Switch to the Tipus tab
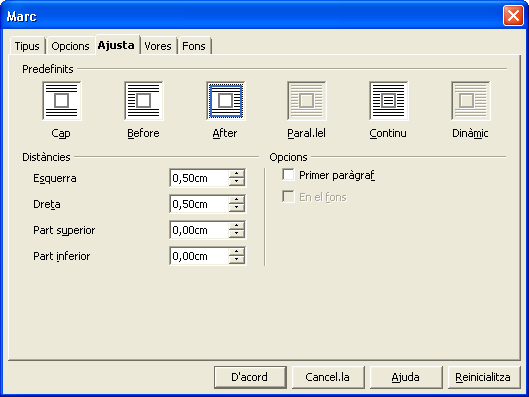This screenshot has width=529, height=397. (27, 46)
